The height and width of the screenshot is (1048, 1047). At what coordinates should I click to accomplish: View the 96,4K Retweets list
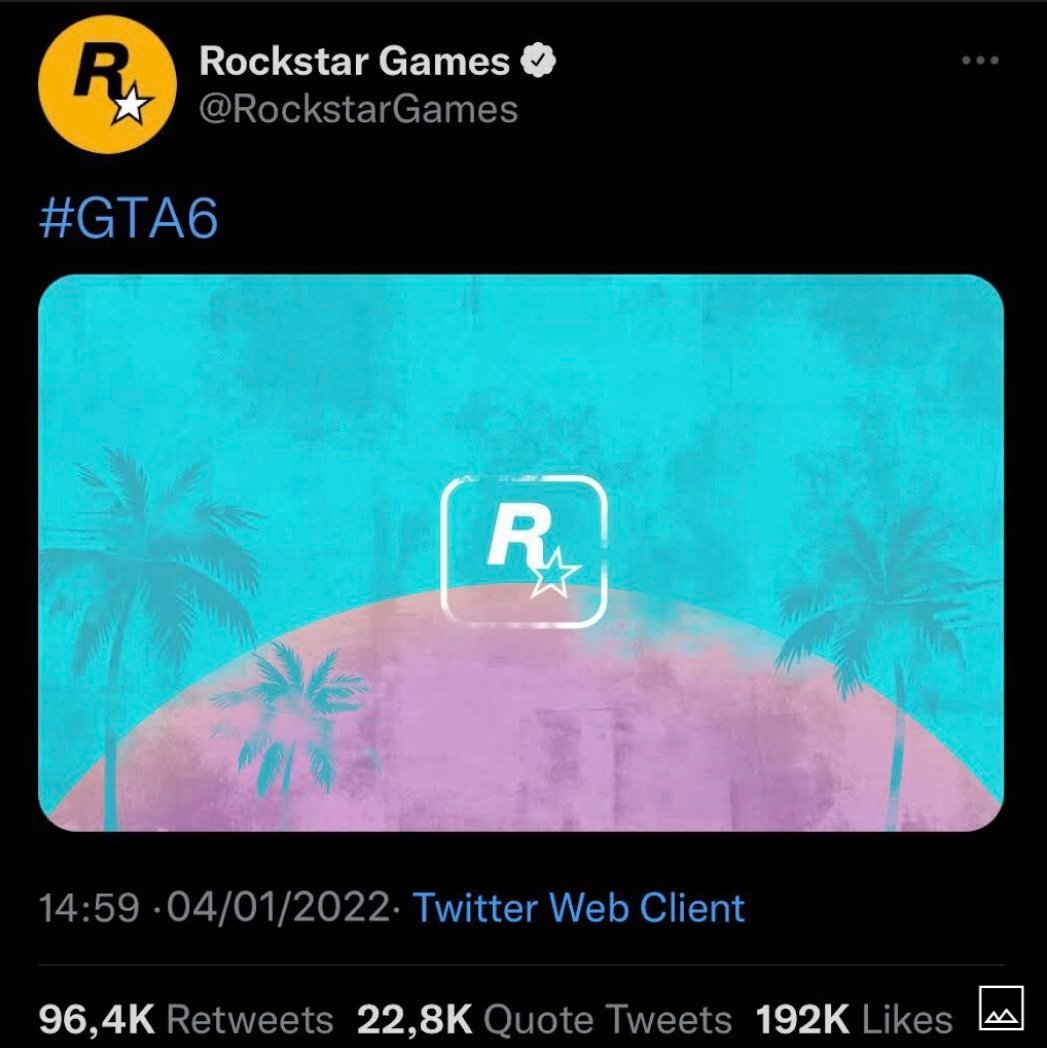186,1020
